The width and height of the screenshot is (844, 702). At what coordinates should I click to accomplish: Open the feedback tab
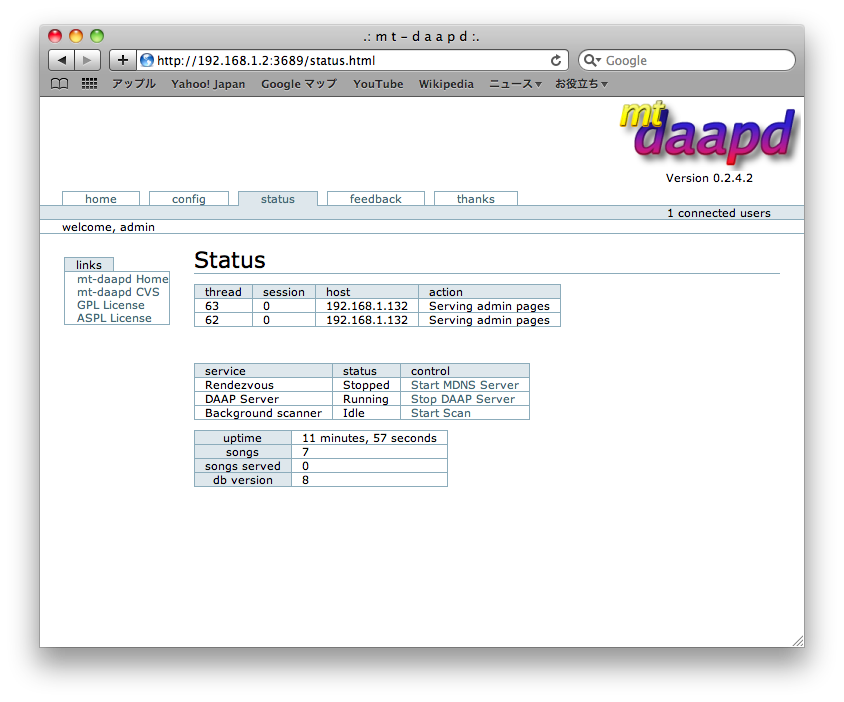[x=375, y=199]
